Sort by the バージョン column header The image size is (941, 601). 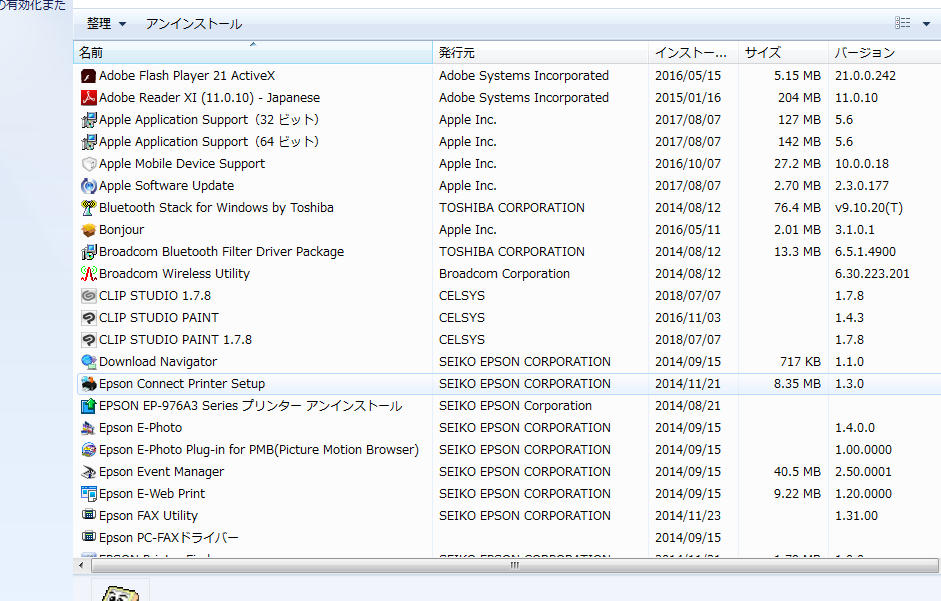click(x=880, y=52)
